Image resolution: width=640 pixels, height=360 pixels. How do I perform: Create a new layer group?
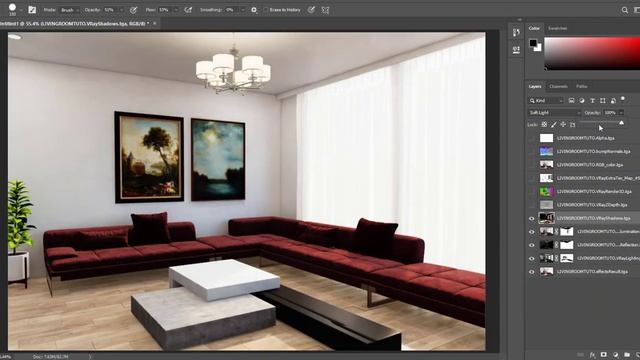(627, 355)
